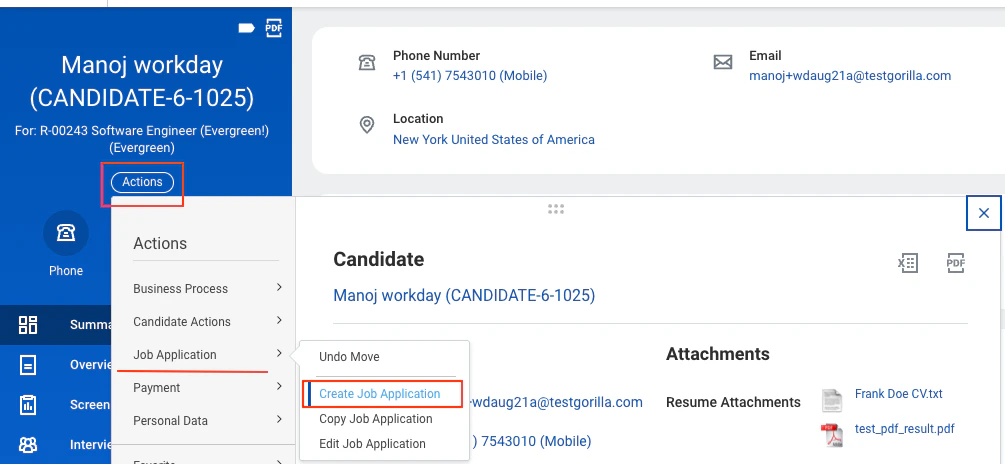Image resolution: width=1005 pixels, height=464 pixels.
Task: Select Create Job Application
Action: pos(380,394)
